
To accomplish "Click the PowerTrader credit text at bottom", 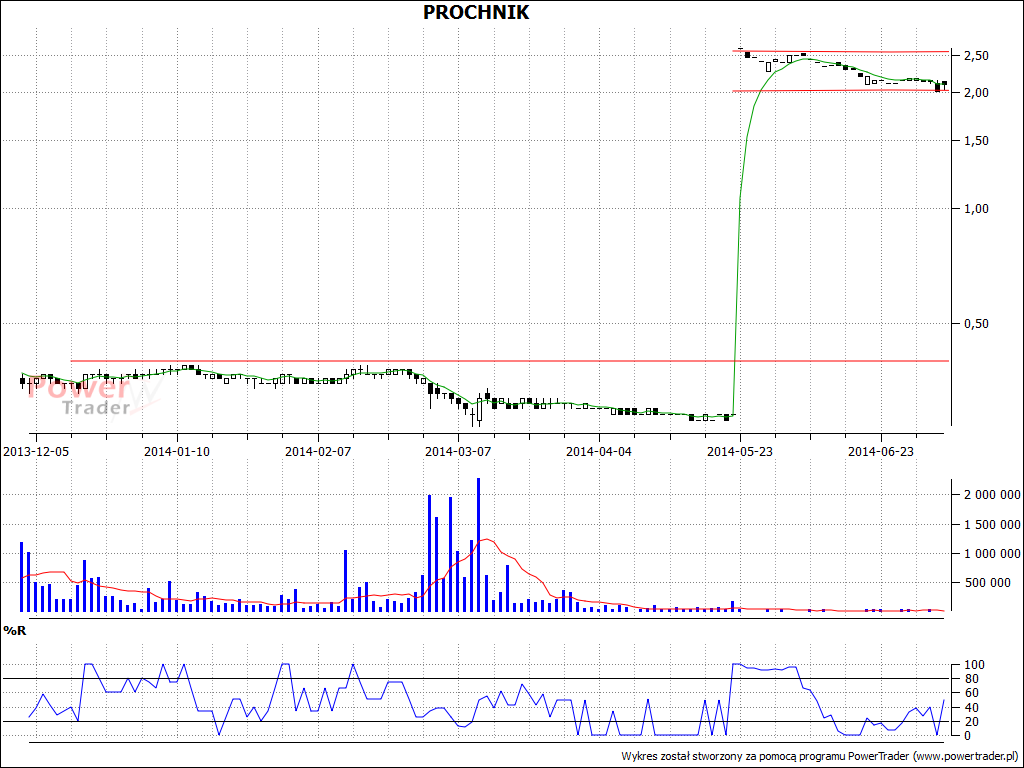I will 821,756.
